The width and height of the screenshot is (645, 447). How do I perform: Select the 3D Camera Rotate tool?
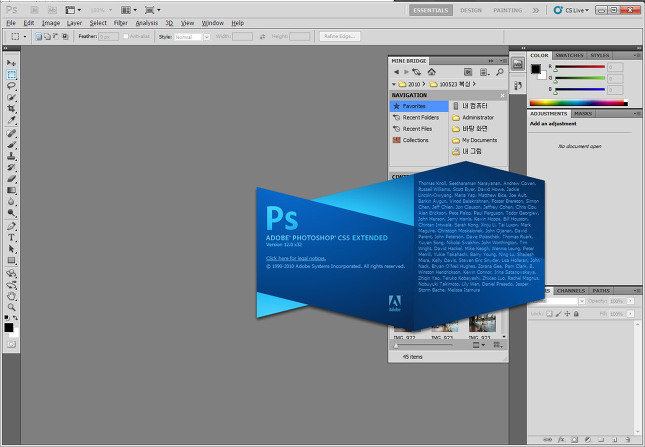point(11,285)
